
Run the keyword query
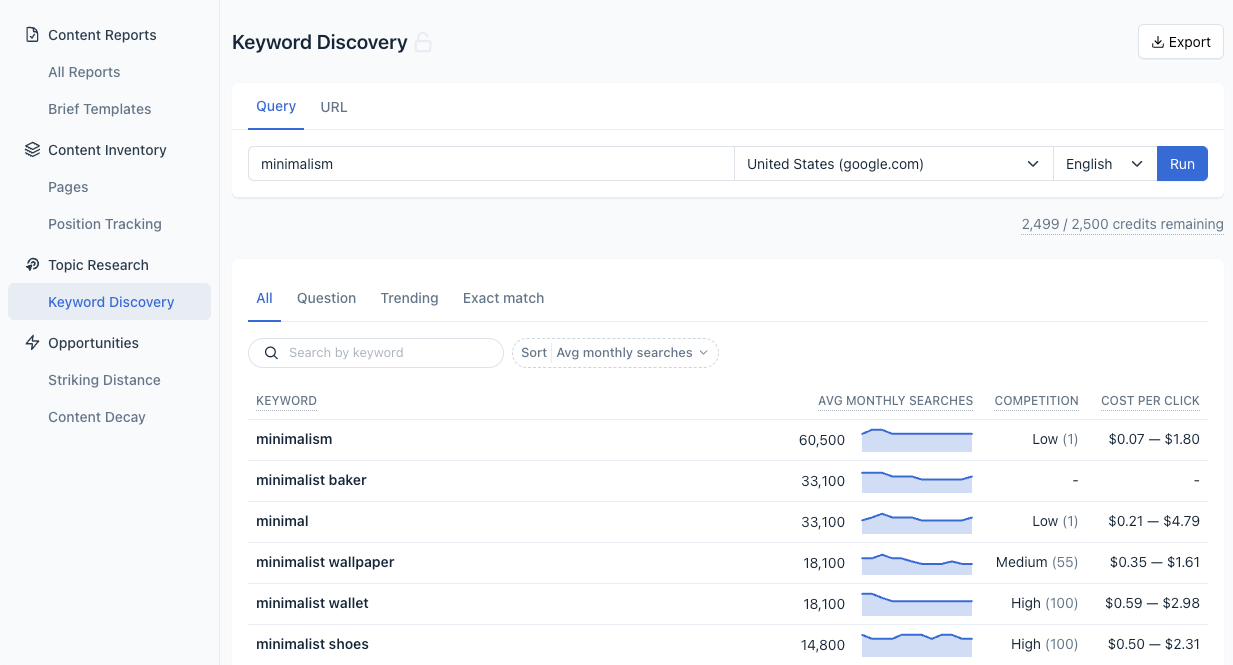[x=1182, y=164]
